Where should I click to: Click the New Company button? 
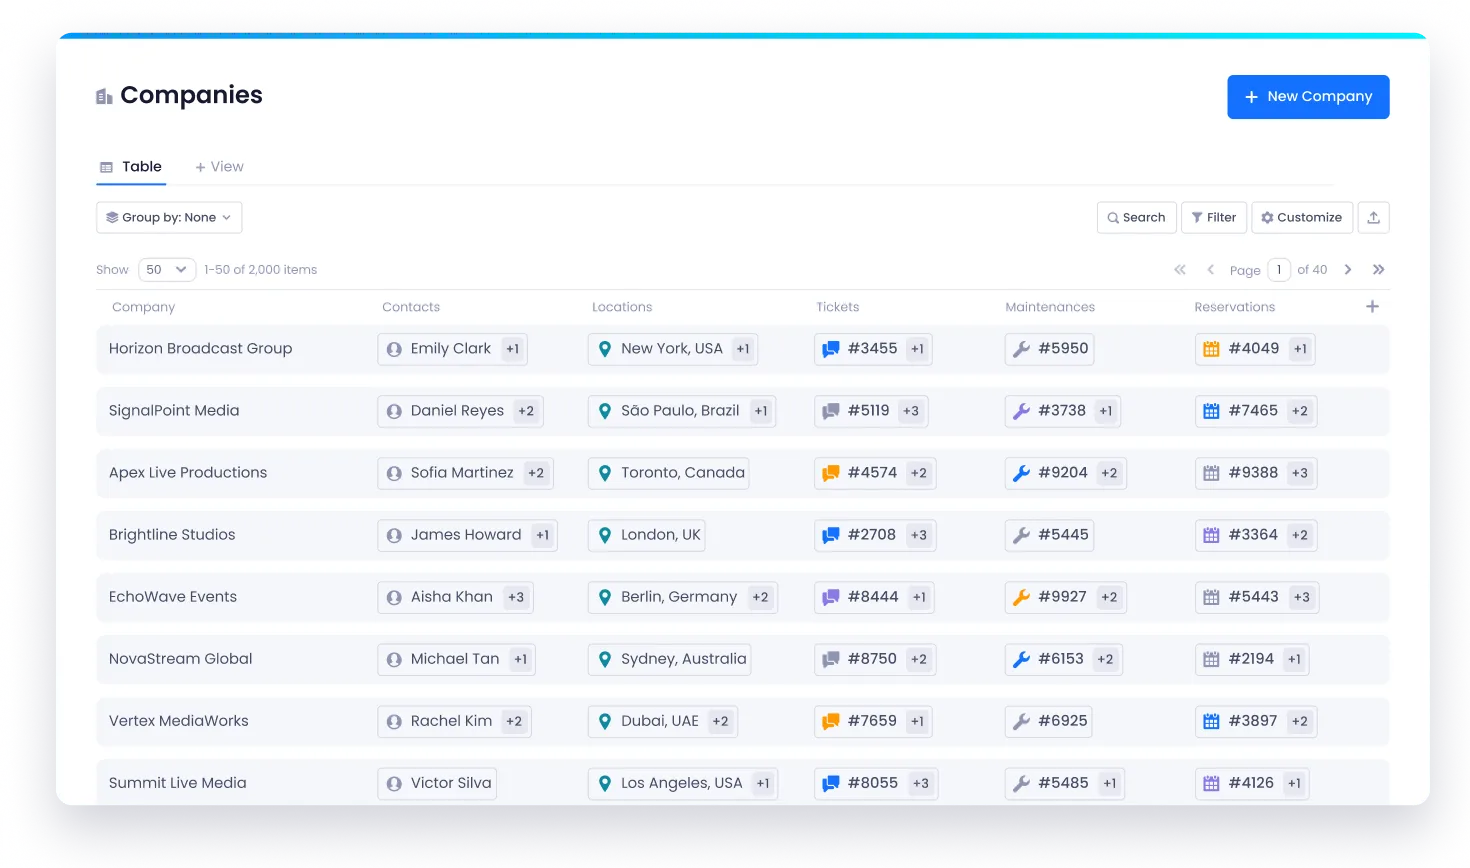click(x=1308, y=97)
